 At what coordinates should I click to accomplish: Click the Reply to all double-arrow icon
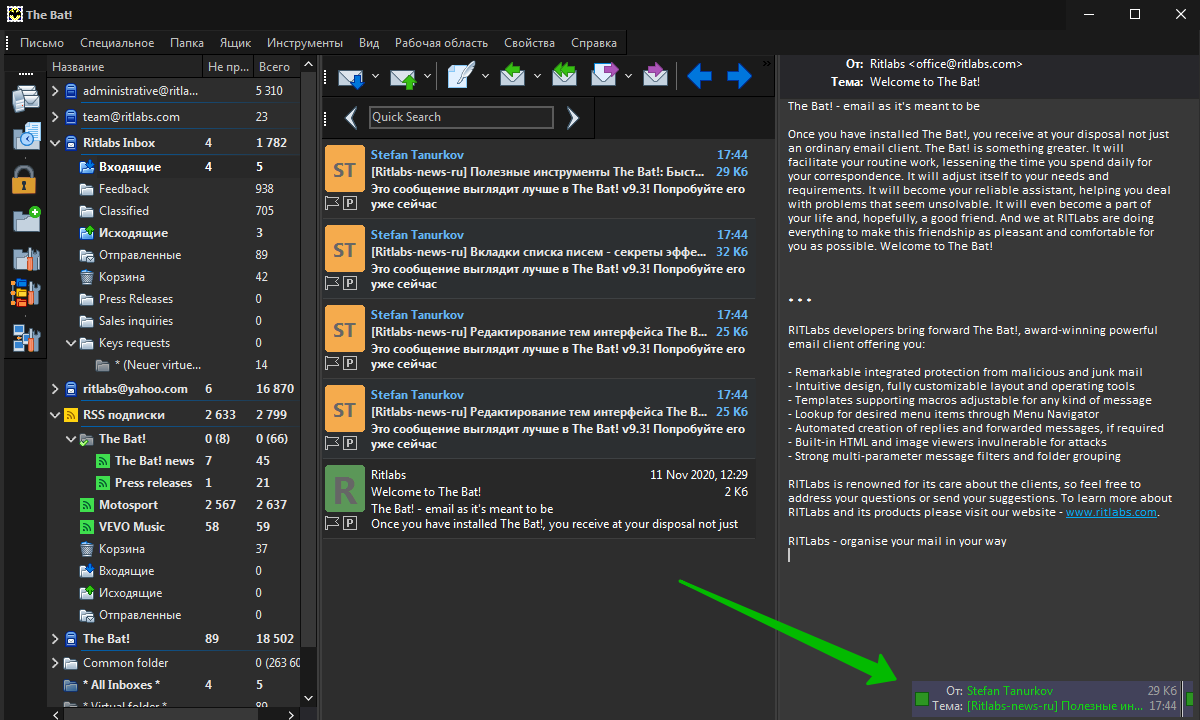coord(564,76)
